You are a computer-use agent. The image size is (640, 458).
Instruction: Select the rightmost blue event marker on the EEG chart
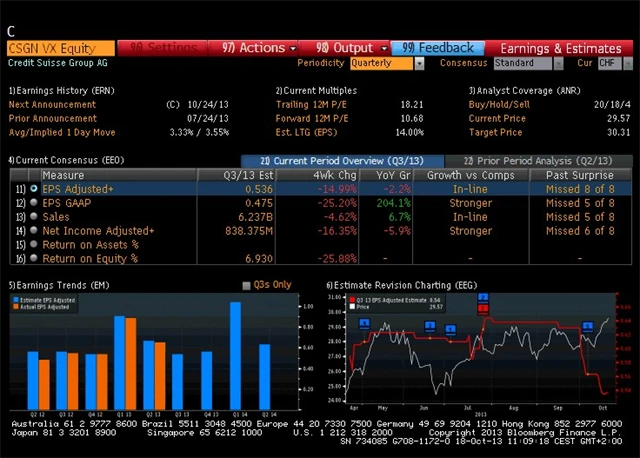tap(588, 326)
